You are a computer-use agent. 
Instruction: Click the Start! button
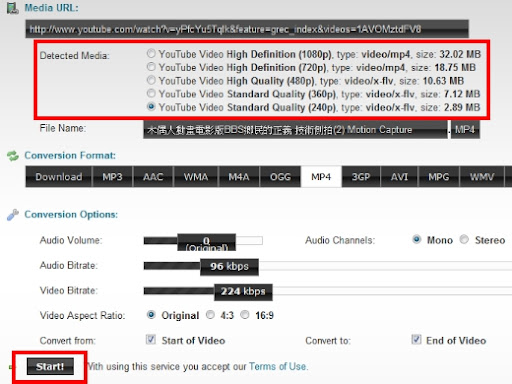[x=50, y=367]
